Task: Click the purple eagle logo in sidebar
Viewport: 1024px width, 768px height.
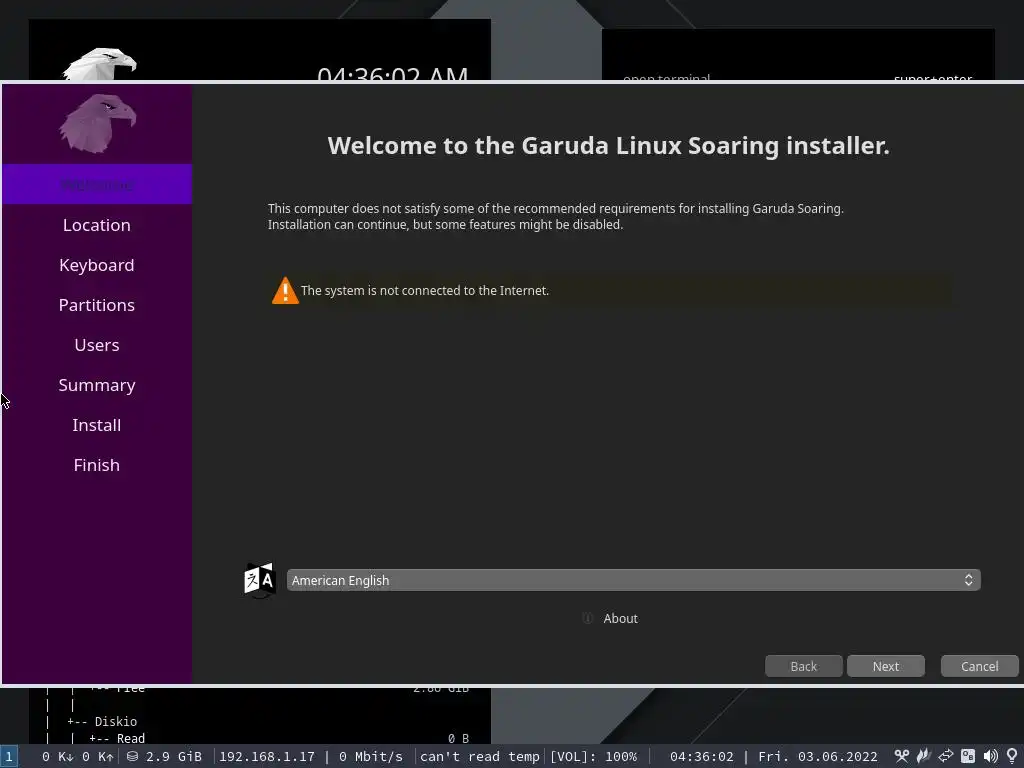Action: tap(98, 123)
